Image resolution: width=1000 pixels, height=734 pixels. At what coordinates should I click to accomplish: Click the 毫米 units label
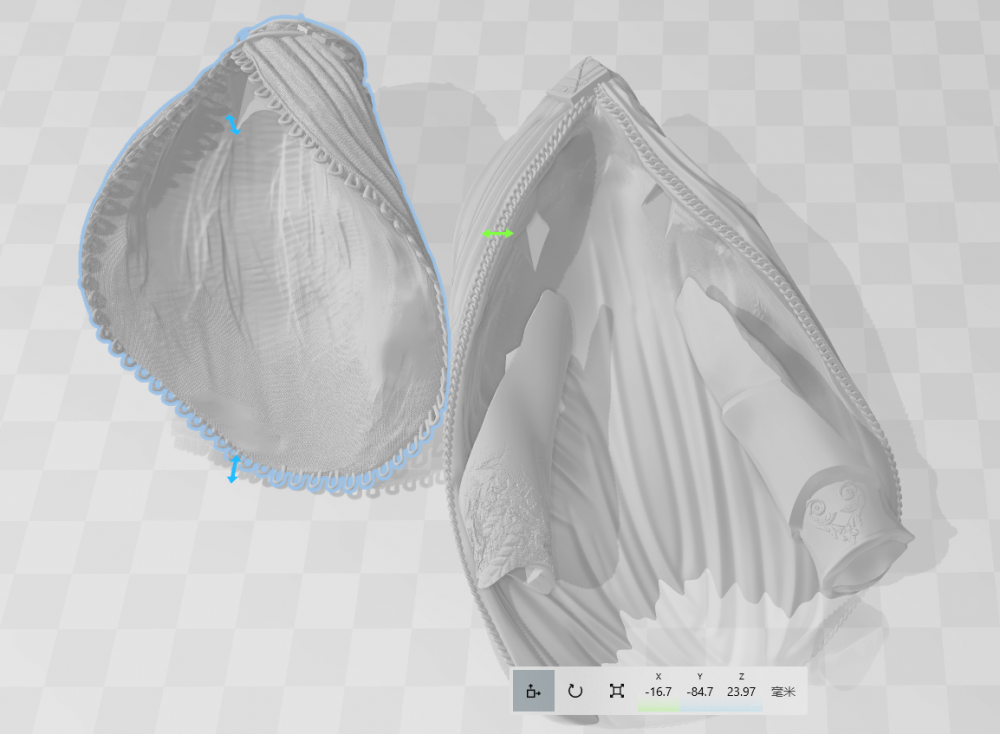[x=783, y=692]
